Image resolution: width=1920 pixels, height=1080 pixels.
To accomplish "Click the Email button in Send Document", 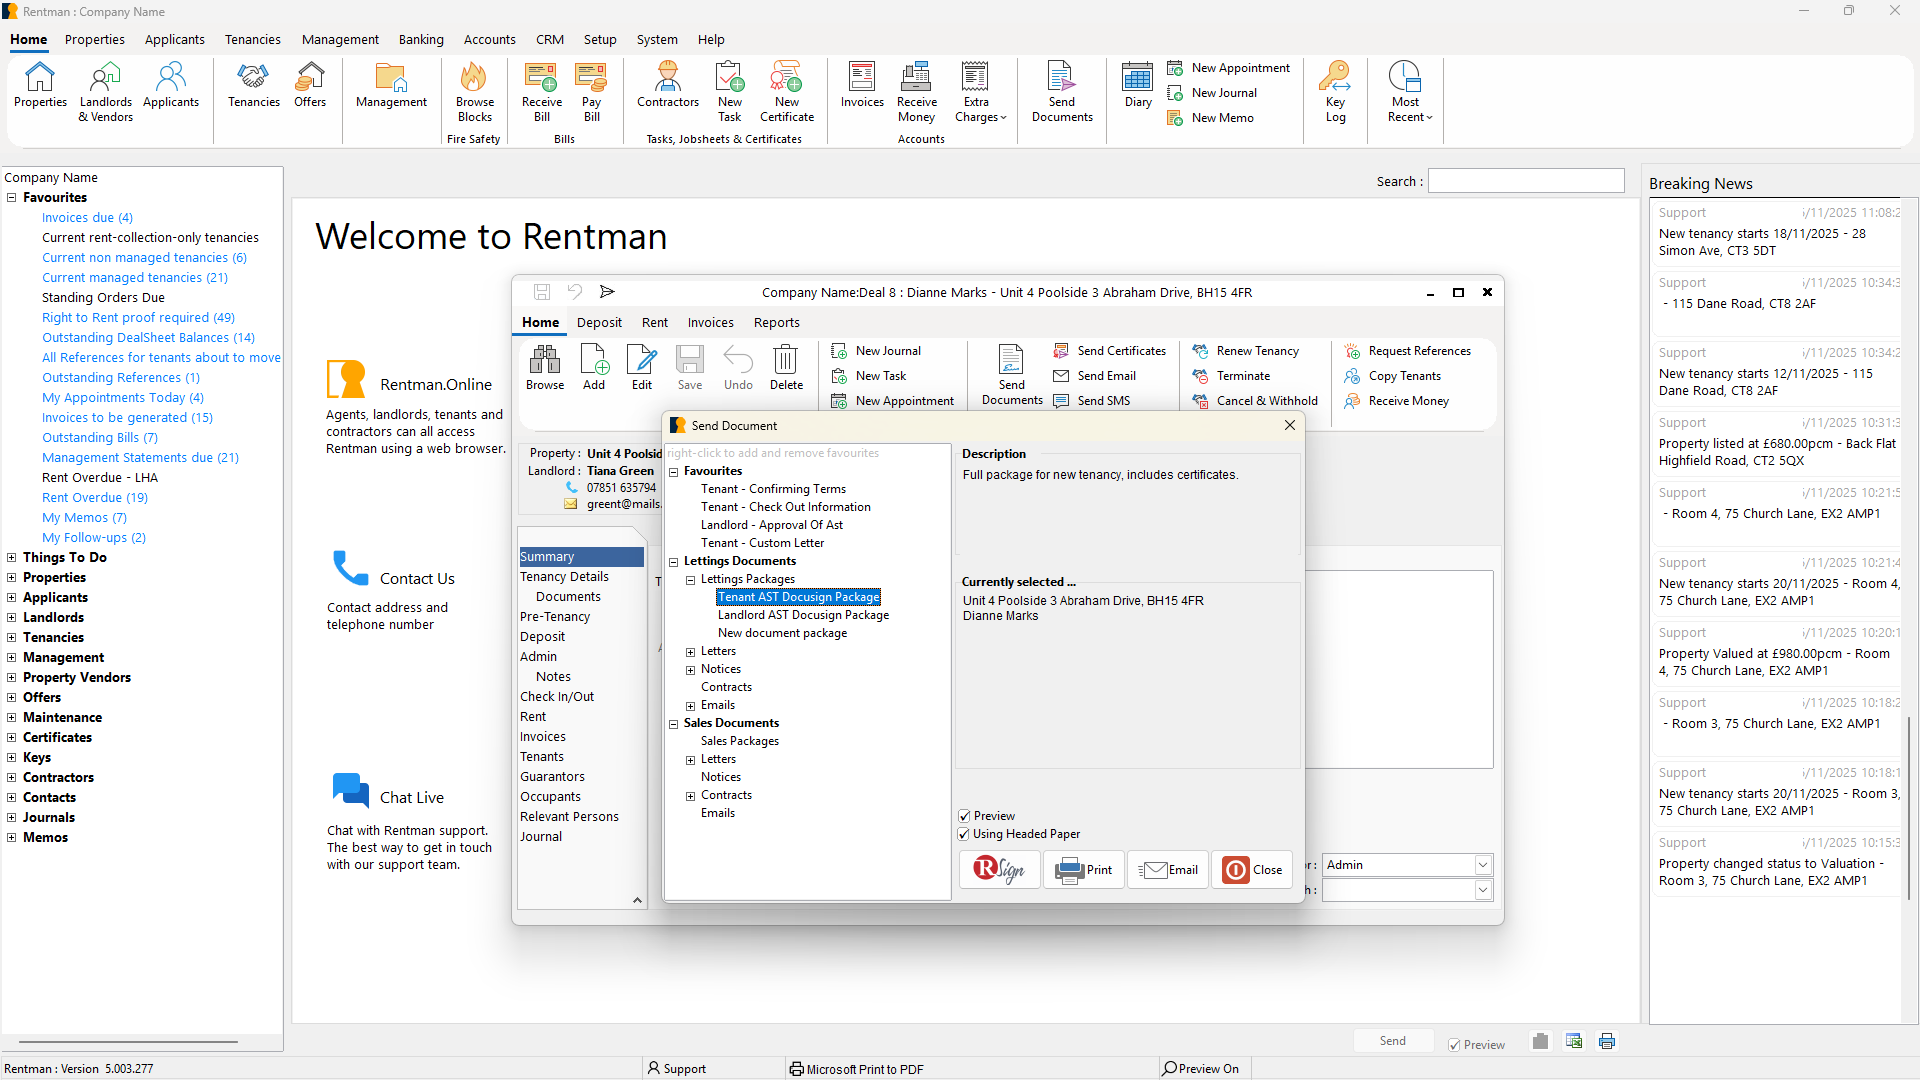I will tap(1168, 870).
